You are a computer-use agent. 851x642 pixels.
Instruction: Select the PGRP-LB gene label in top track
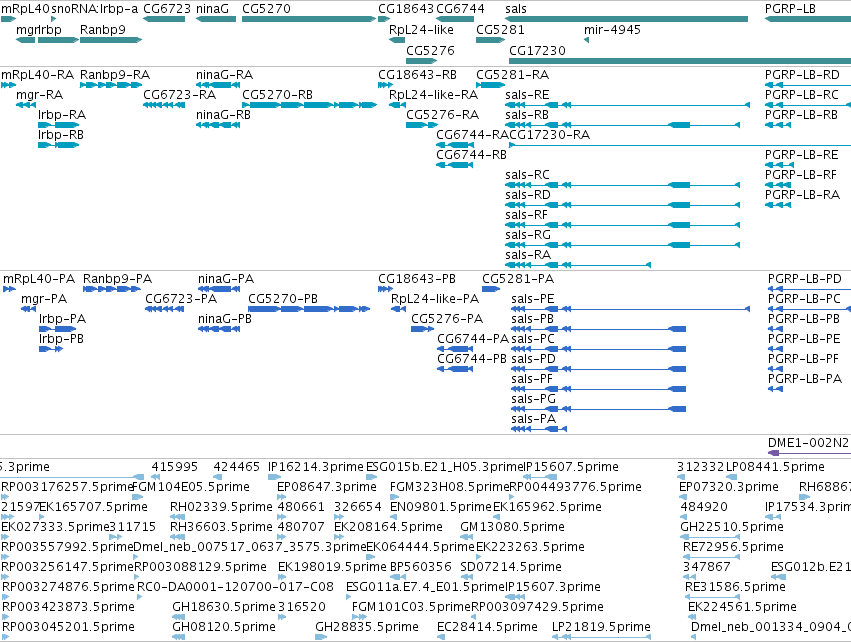point(790,9)
